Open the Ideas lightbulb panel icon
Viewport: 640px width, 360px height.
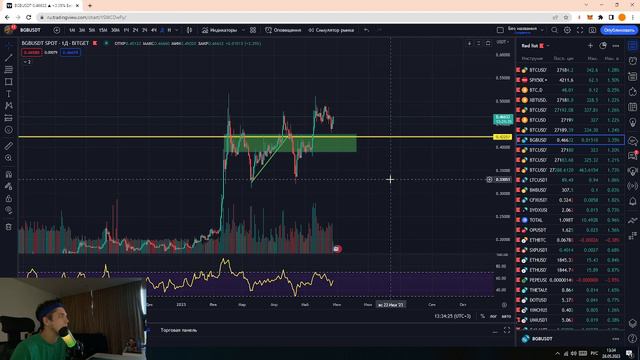tap(632, 122)
